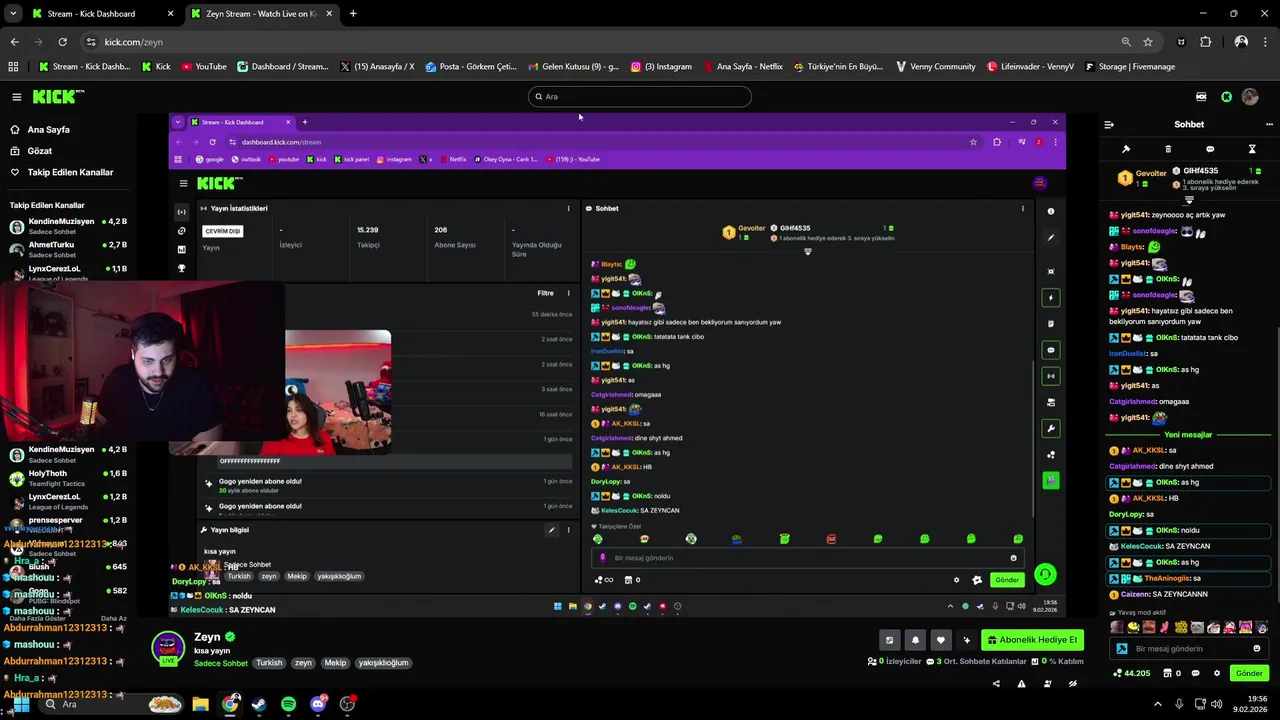Screen dimensions: 1280x720
Task: Open the Sohbet three-dots options menu
Action: (1270, 125)
